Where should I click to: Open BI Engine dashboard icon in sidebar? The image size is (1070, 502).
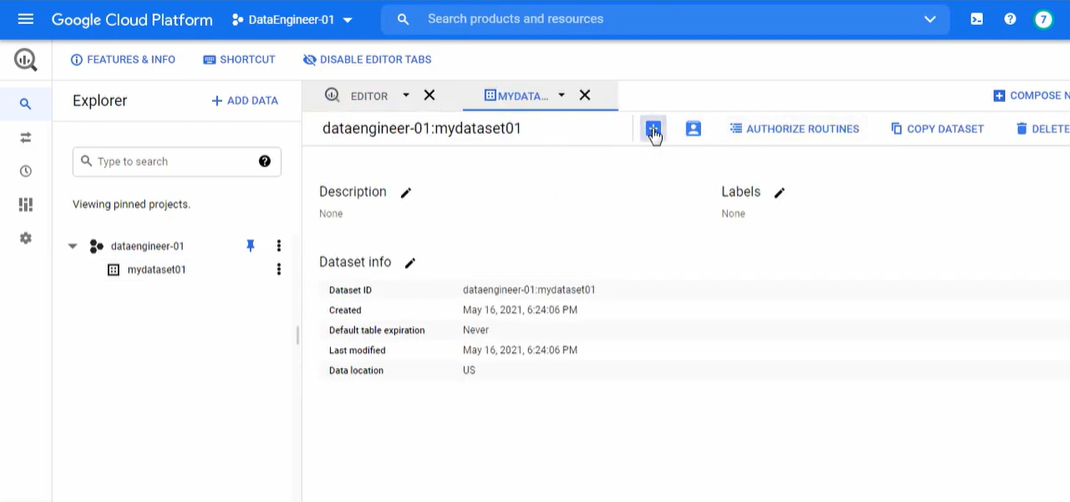[25, 205]
